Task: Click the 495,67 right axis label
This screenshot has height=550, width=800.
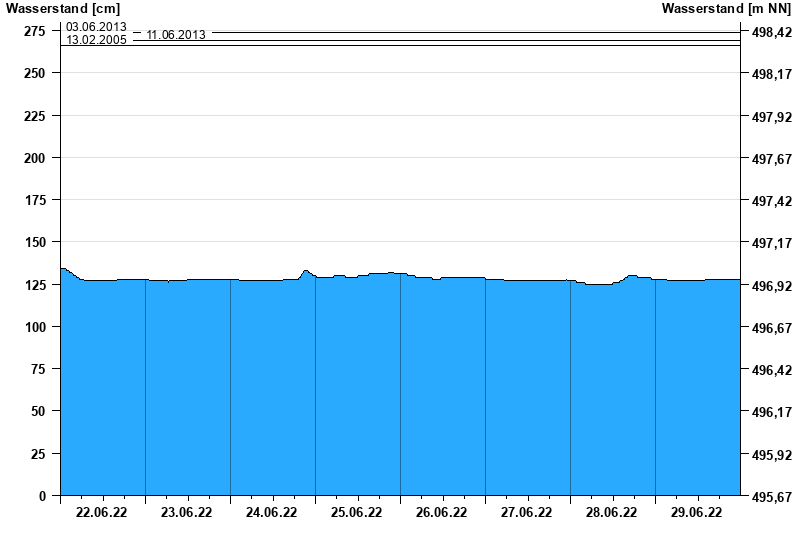Action: [770, 497]
